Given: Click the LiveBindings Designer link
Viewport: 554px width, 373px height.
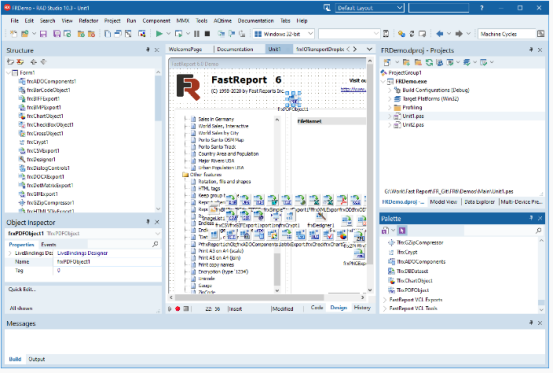Looking at the screenshot, I should point(82,253).
